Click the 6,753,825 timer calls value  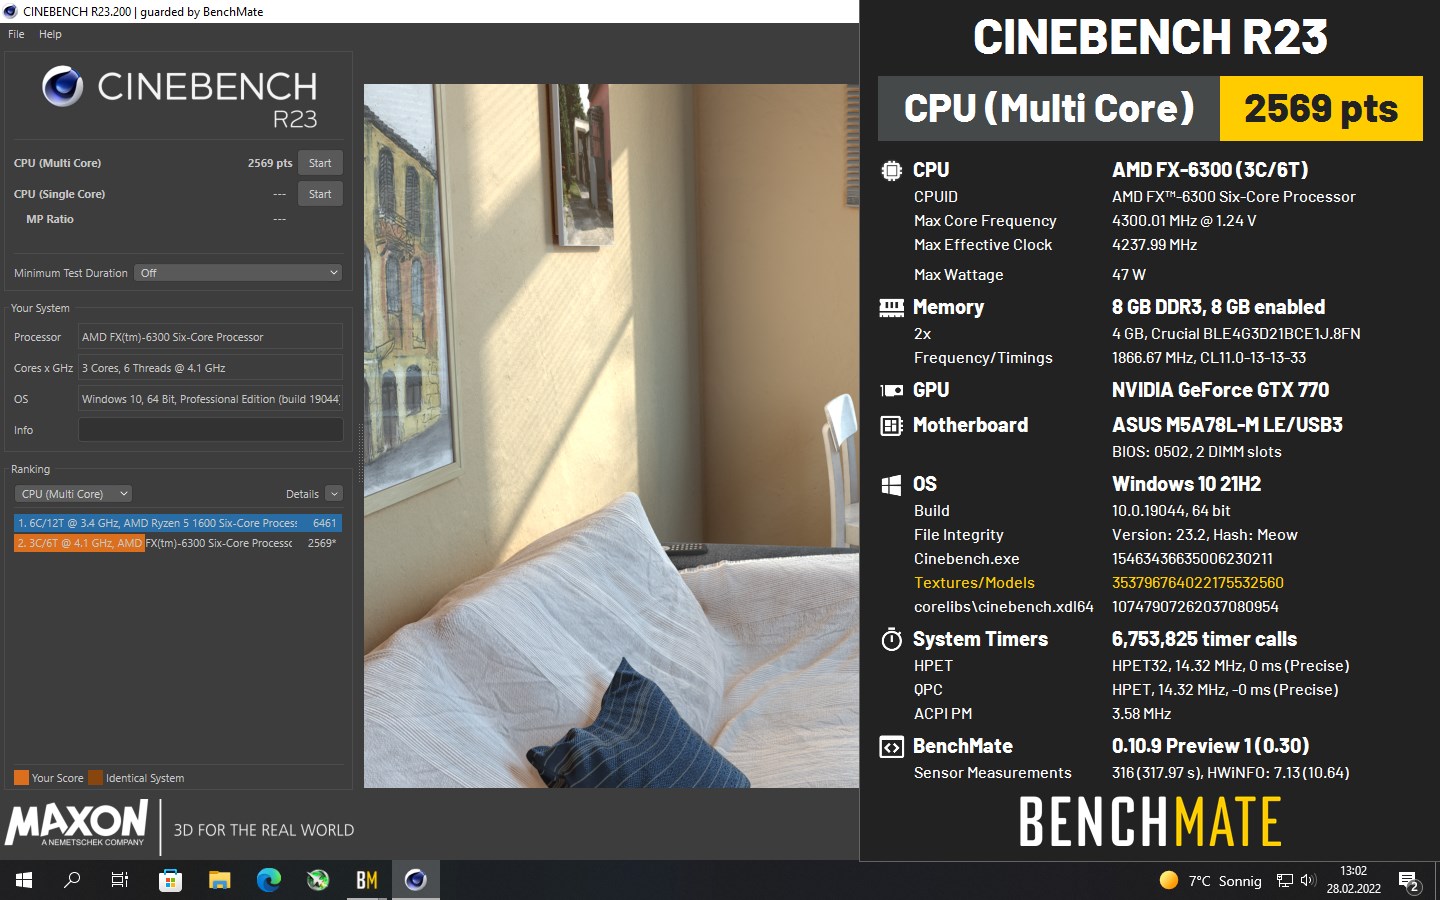(x=1204, y=639)
